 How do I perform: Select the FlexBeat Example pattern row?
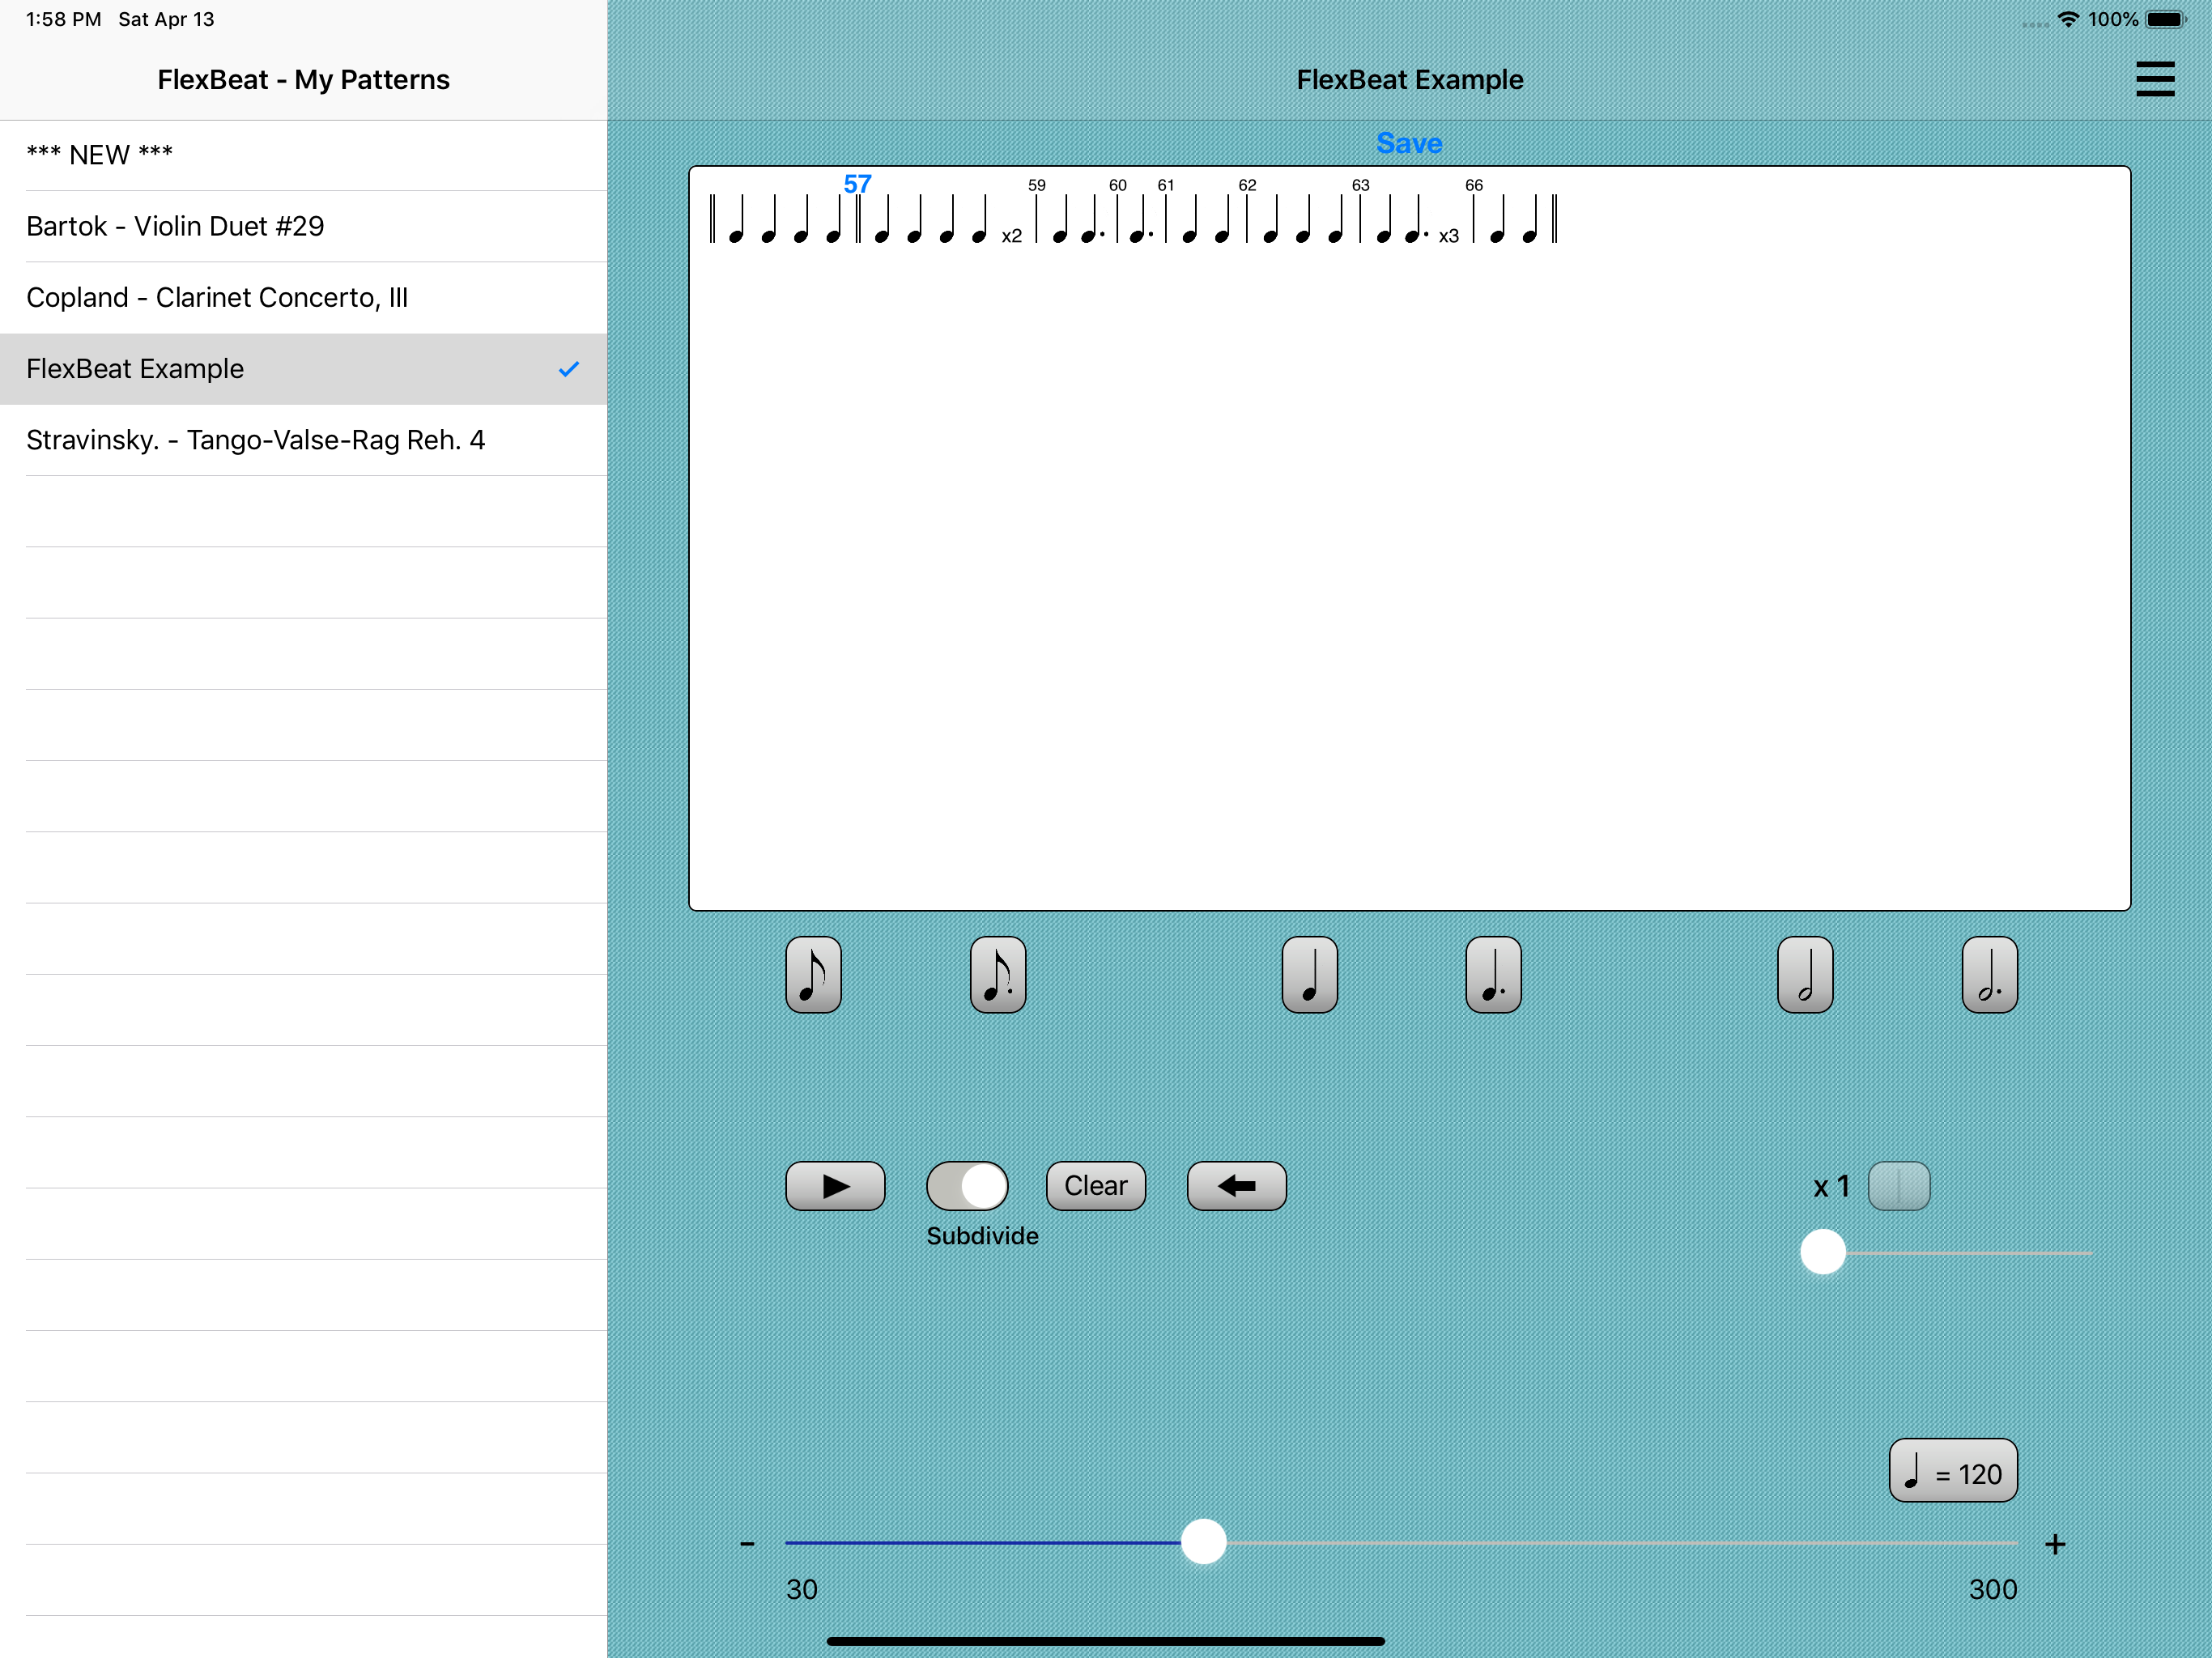[304, 369]
